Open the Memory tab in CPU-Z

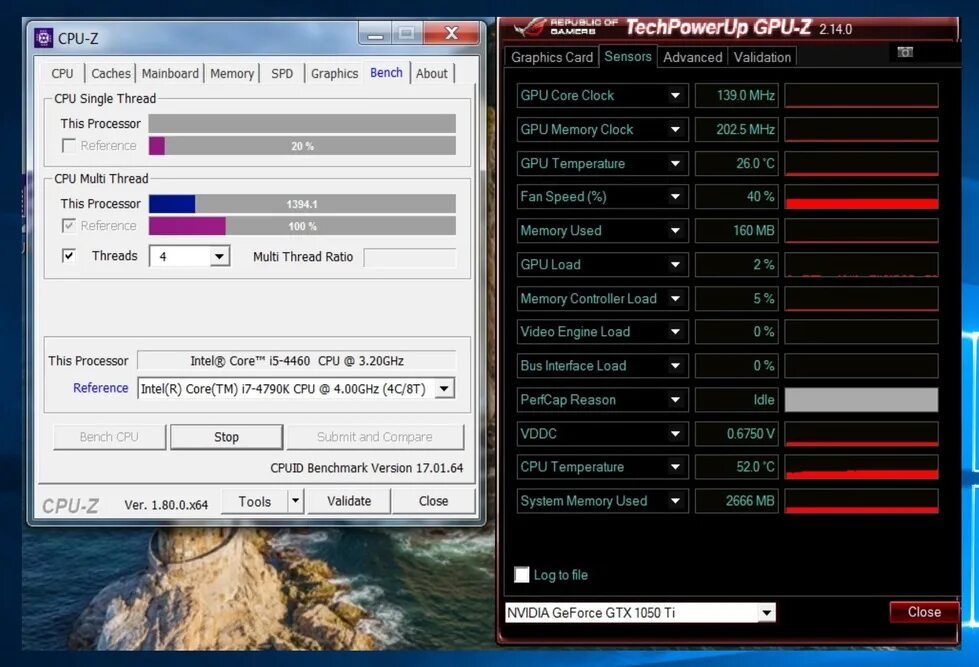tap(232, 74)
